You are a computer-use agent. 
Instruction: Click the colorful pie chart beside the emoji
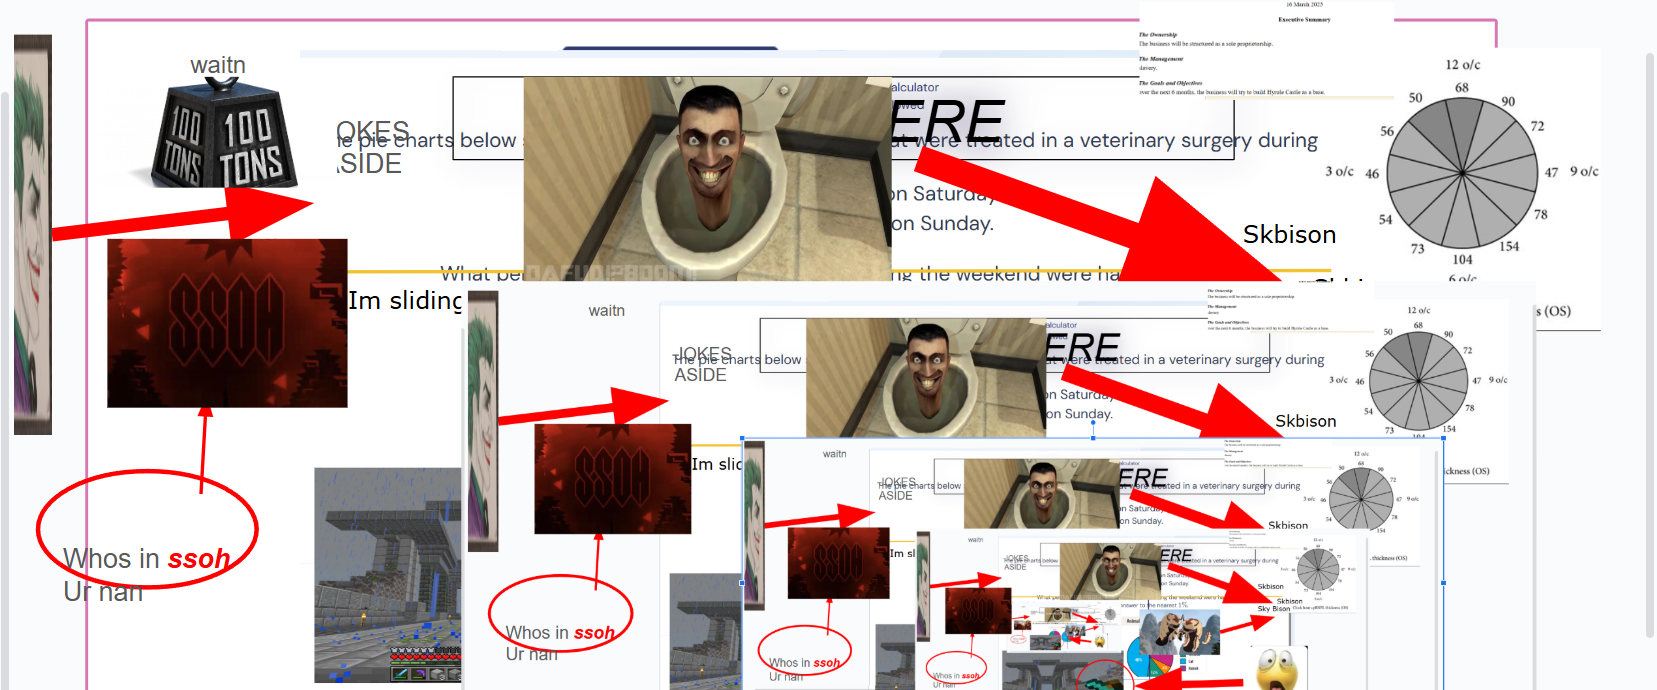(x=1150, y=661)
